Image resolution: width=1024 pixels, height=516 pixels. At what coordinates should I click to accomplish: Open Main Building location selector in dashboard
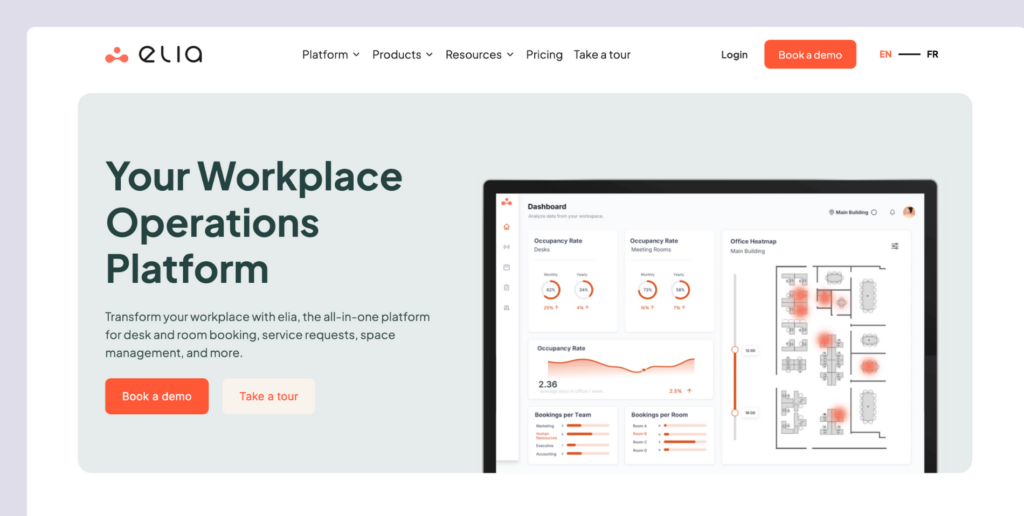point(852,212)
